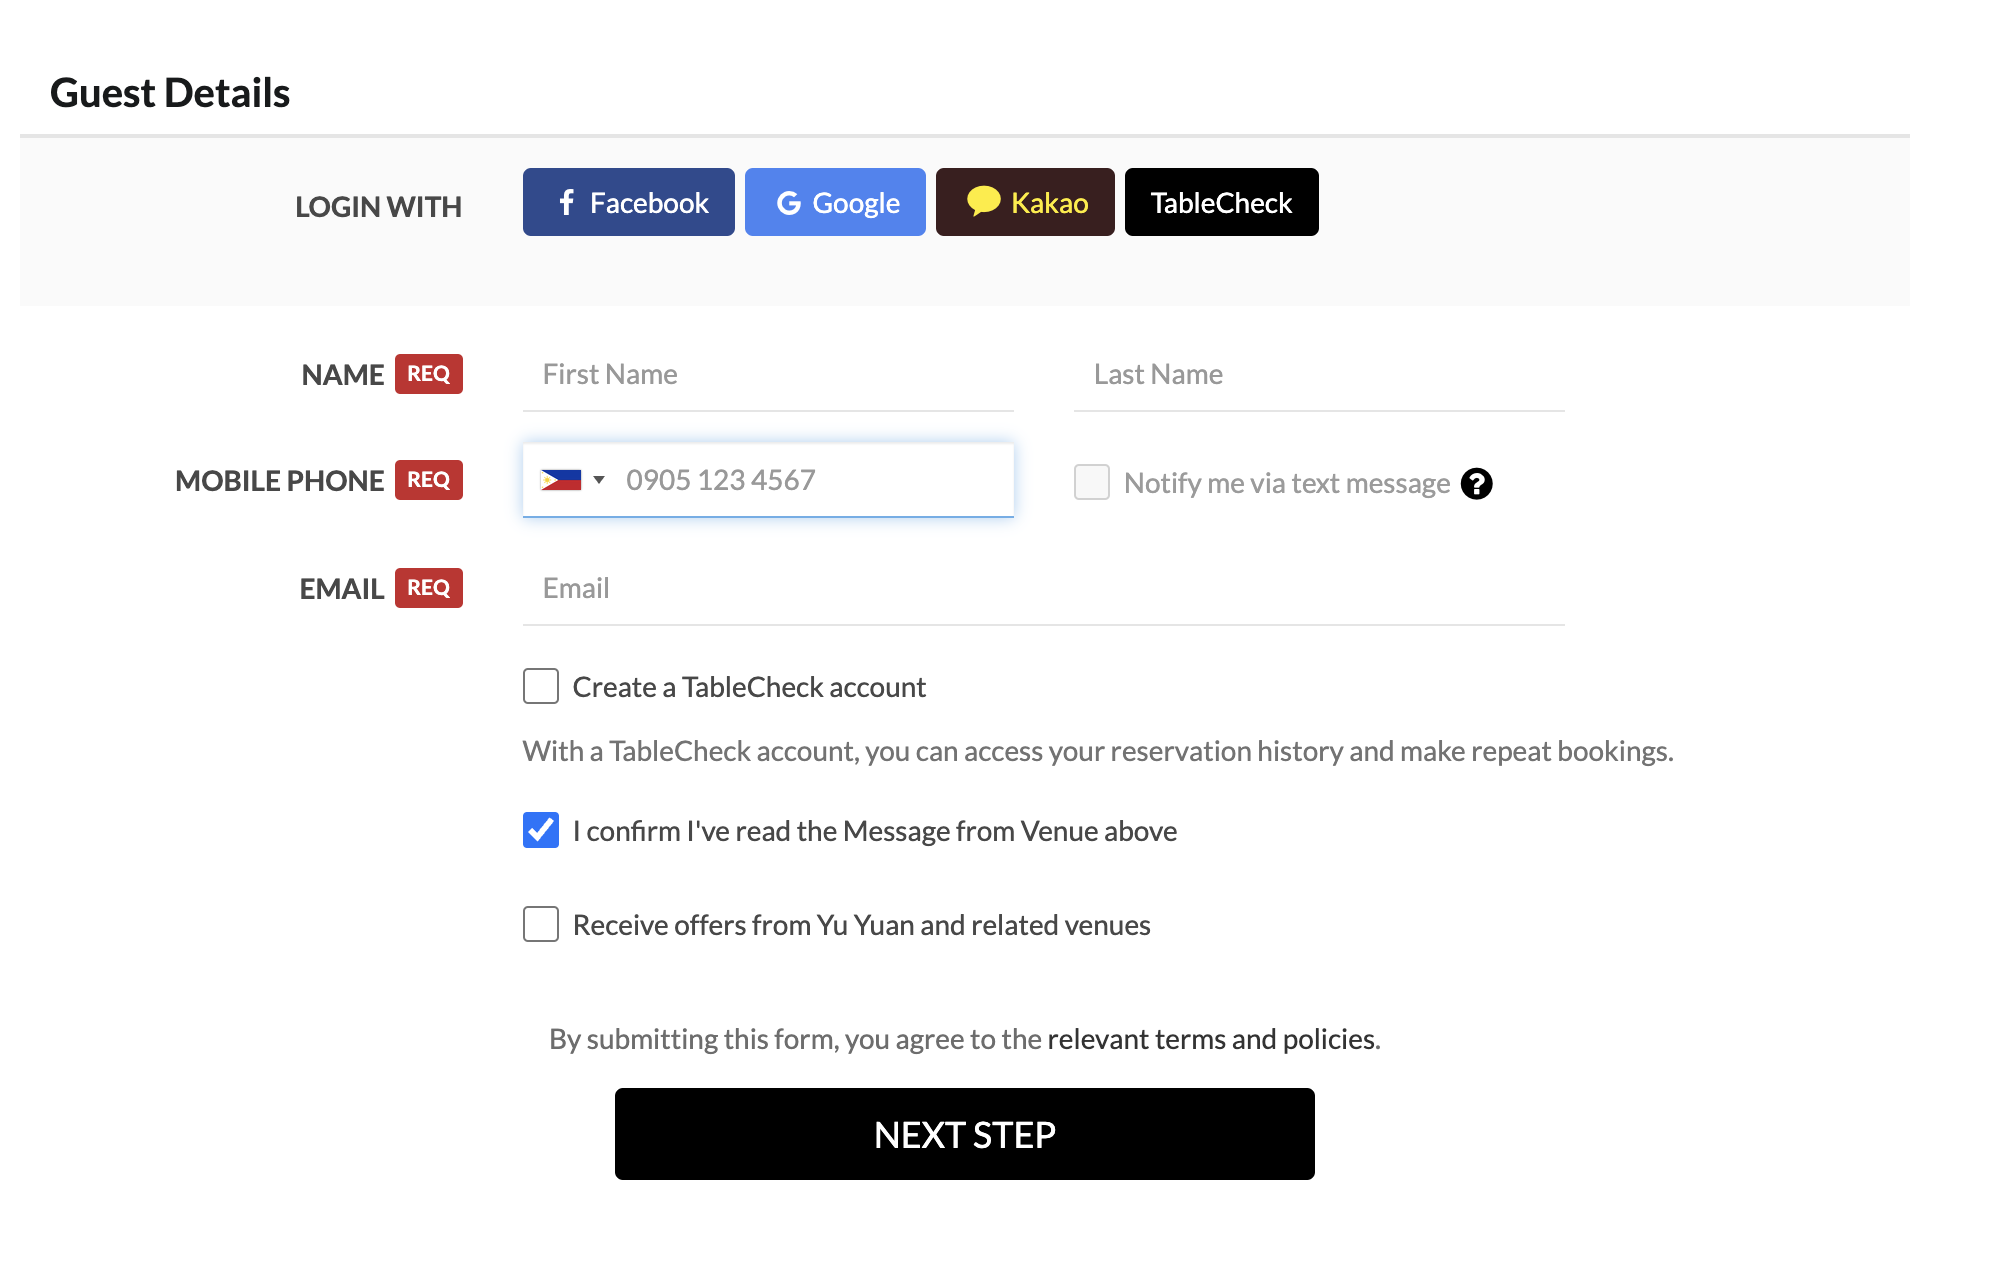Check Create a TableCheck account
Viewport: 1996px width, 1280px height.
point(541,687)
